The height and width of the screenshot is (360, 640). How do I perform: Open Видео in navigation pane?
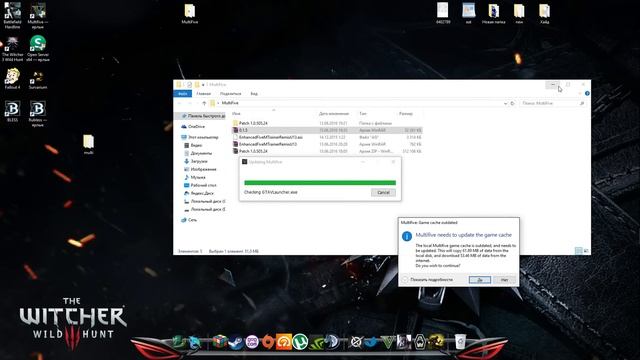click(193, 145)
